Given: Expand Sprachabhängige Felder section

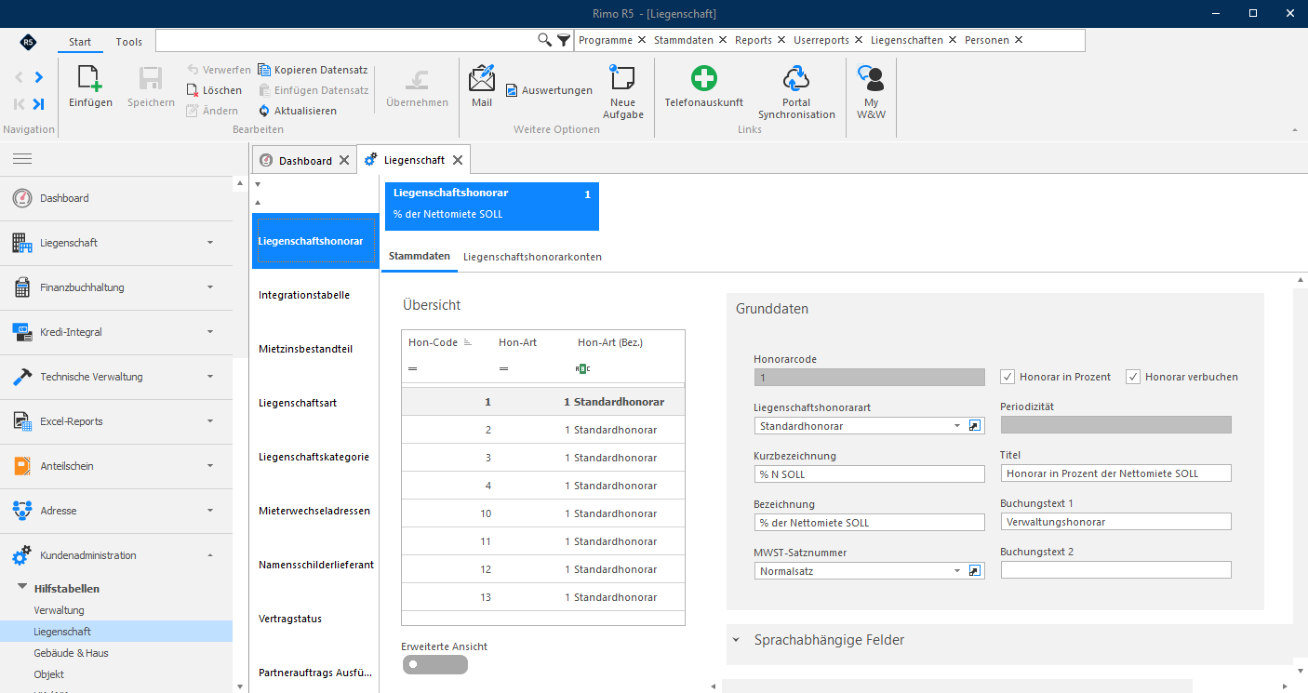Looking at the screenshot, I should click(736, 640).
